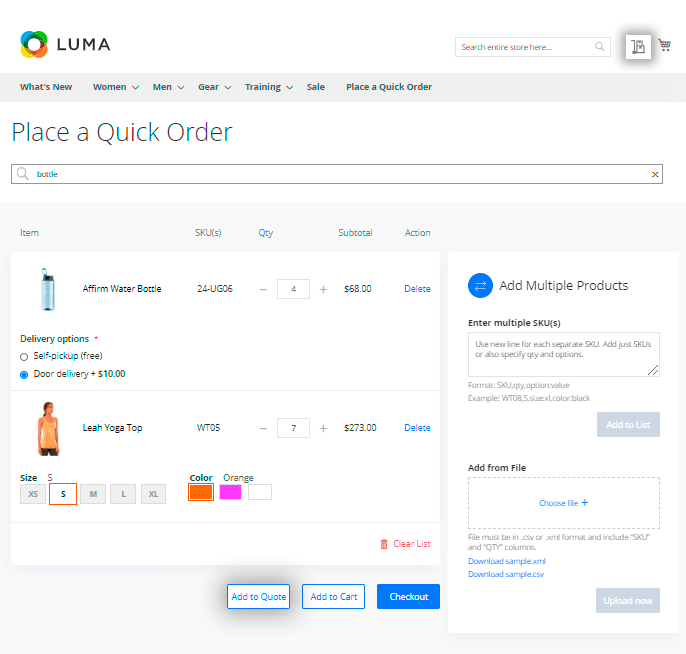Click the subtotal $68.00
This screenshot has height=654, width=686.
coord(357,289)
